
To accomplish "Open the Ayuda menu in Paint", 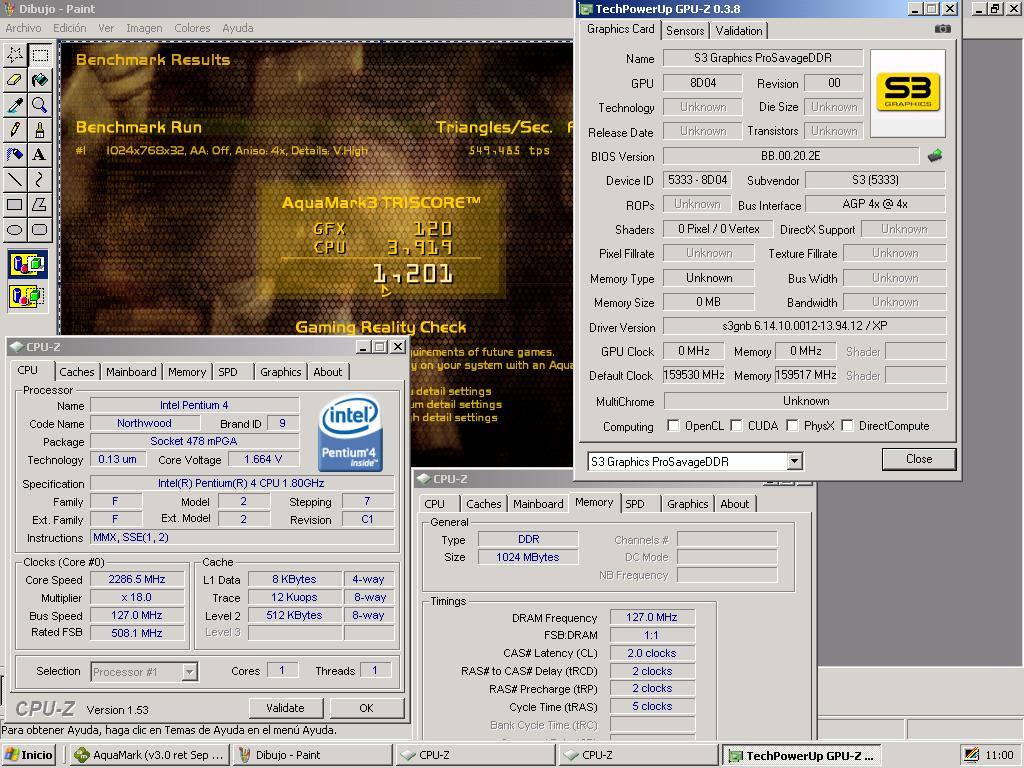I will 238,28.
